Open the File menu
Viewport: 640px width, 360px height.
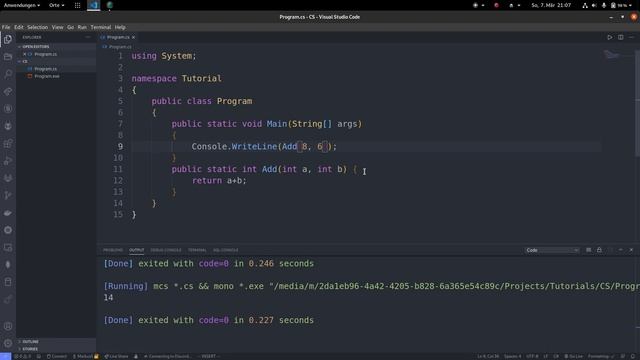coord(6,27)
